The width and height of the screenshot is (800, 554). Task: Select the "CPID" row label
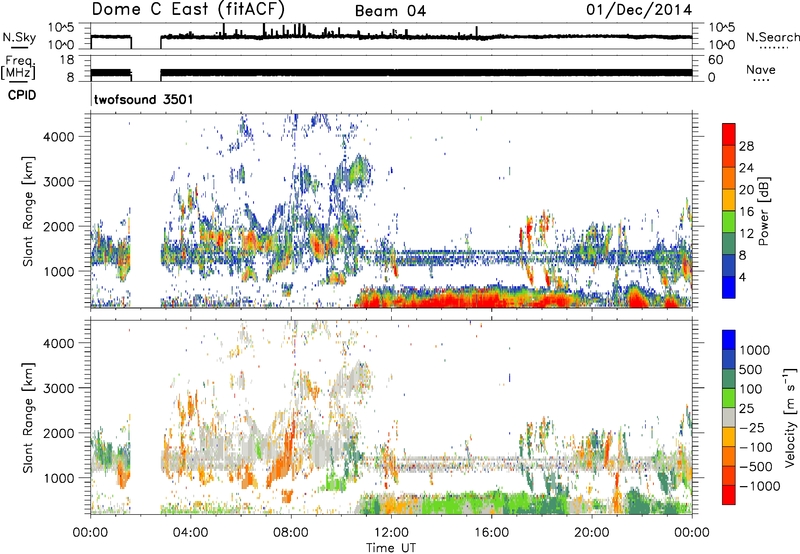[x=22, y=95]
